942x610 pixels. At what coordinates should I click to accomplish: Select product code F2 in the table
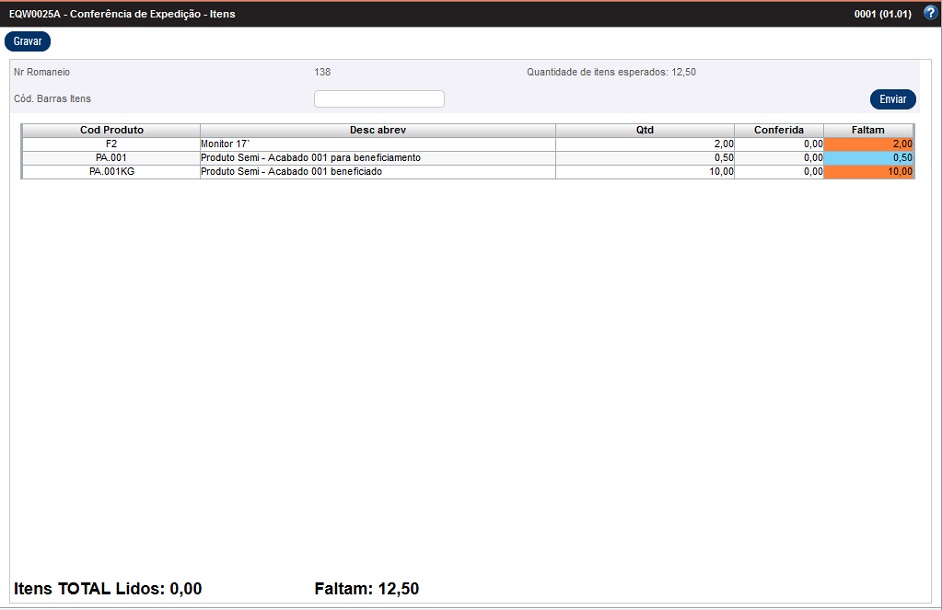pos(111,144)
